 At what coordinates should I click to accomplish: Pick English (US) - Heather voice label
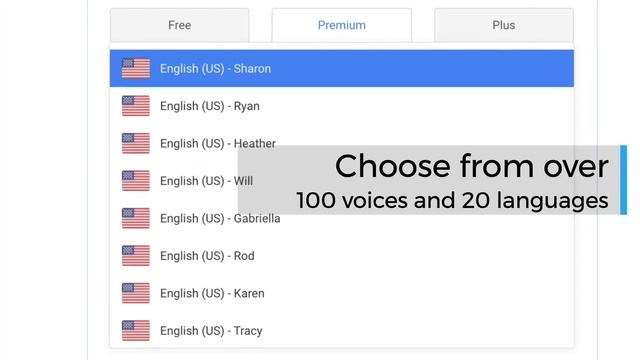click(x=218, y=144)
